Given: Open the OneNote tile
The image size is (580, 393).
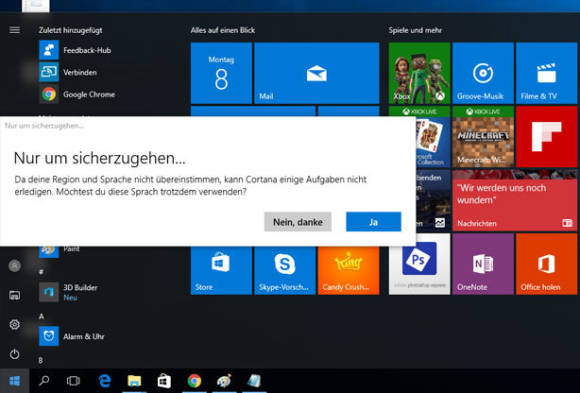Looking at the screenshot, I should pyautogui.click(x=483, y=264).
